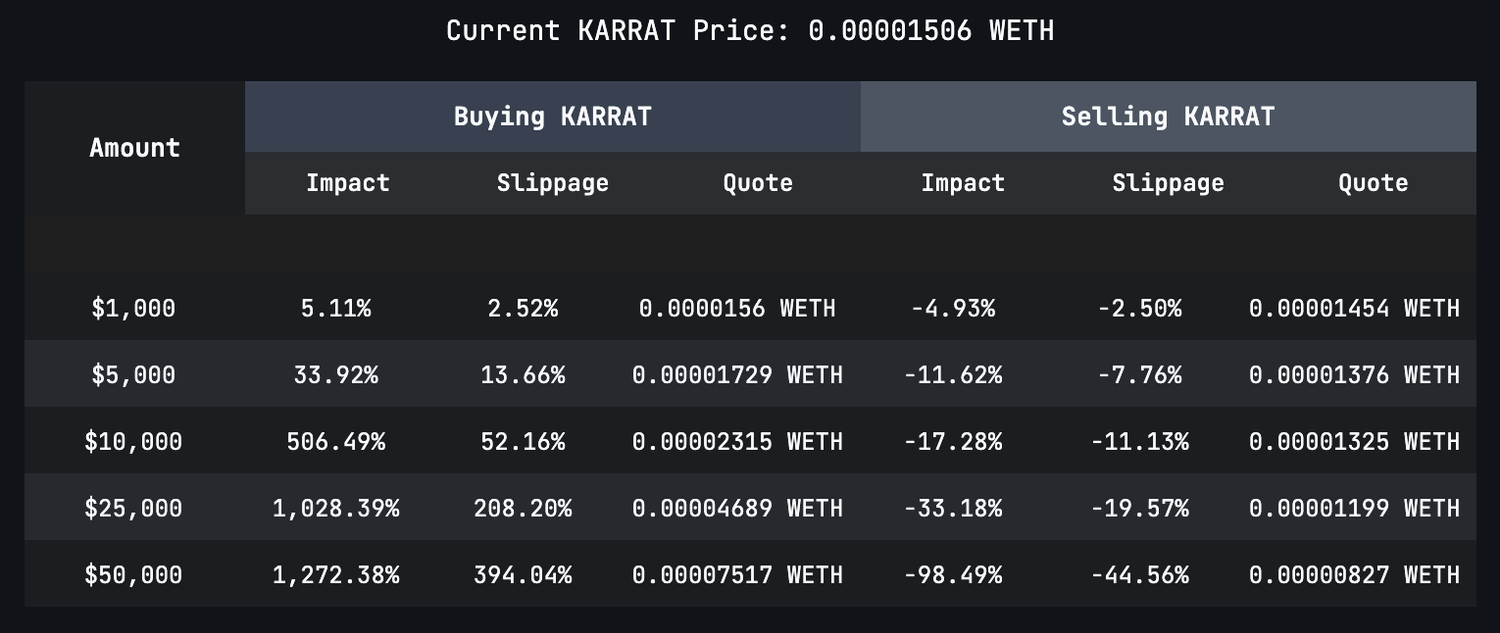The width and height of the screenshot is (1500, 633).
Task: Select the $1,000 amount row
Action: point(133,308)
